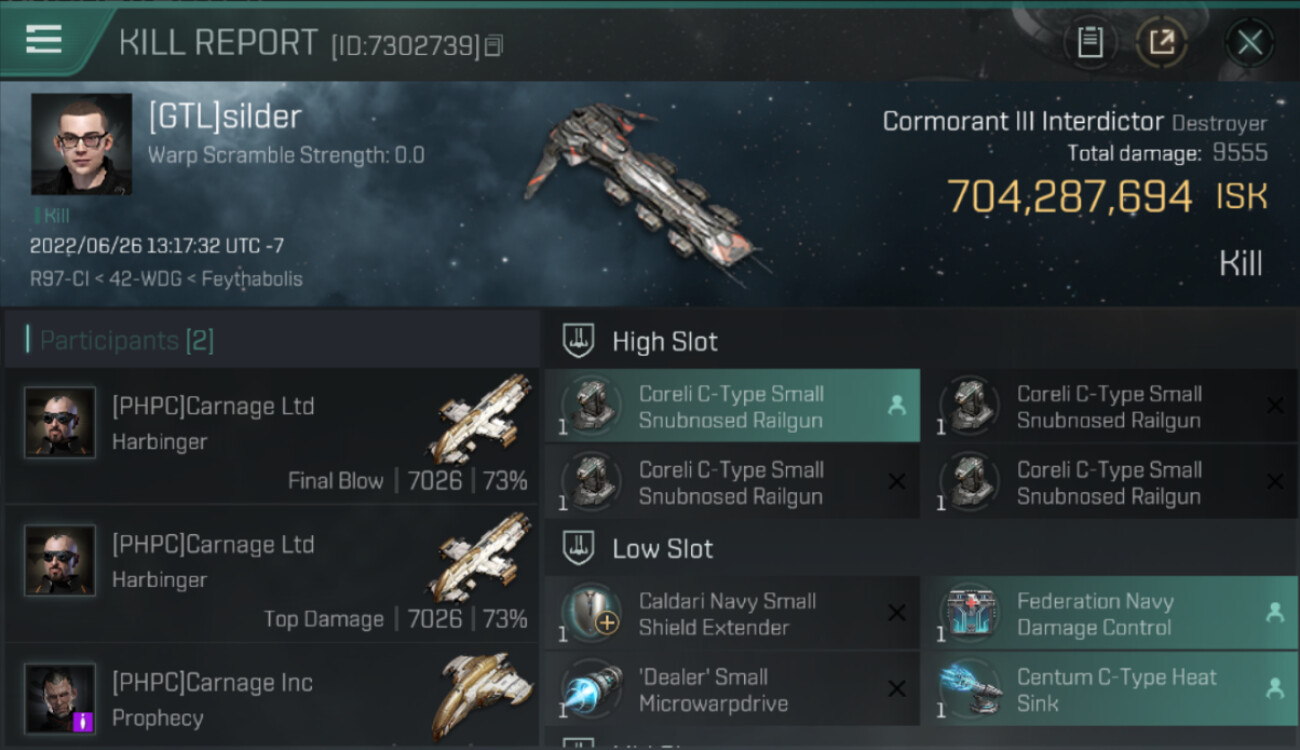Copy the kill report ID

tap(495, 45)
